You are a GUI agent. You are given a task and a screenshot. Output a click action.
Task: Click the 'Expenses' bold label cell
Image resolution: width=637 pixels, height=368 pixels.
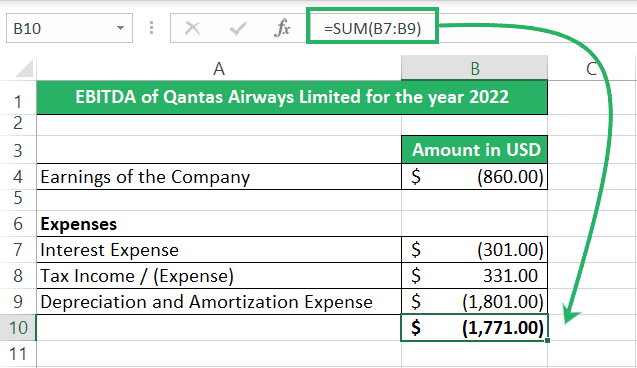point(219,223)
